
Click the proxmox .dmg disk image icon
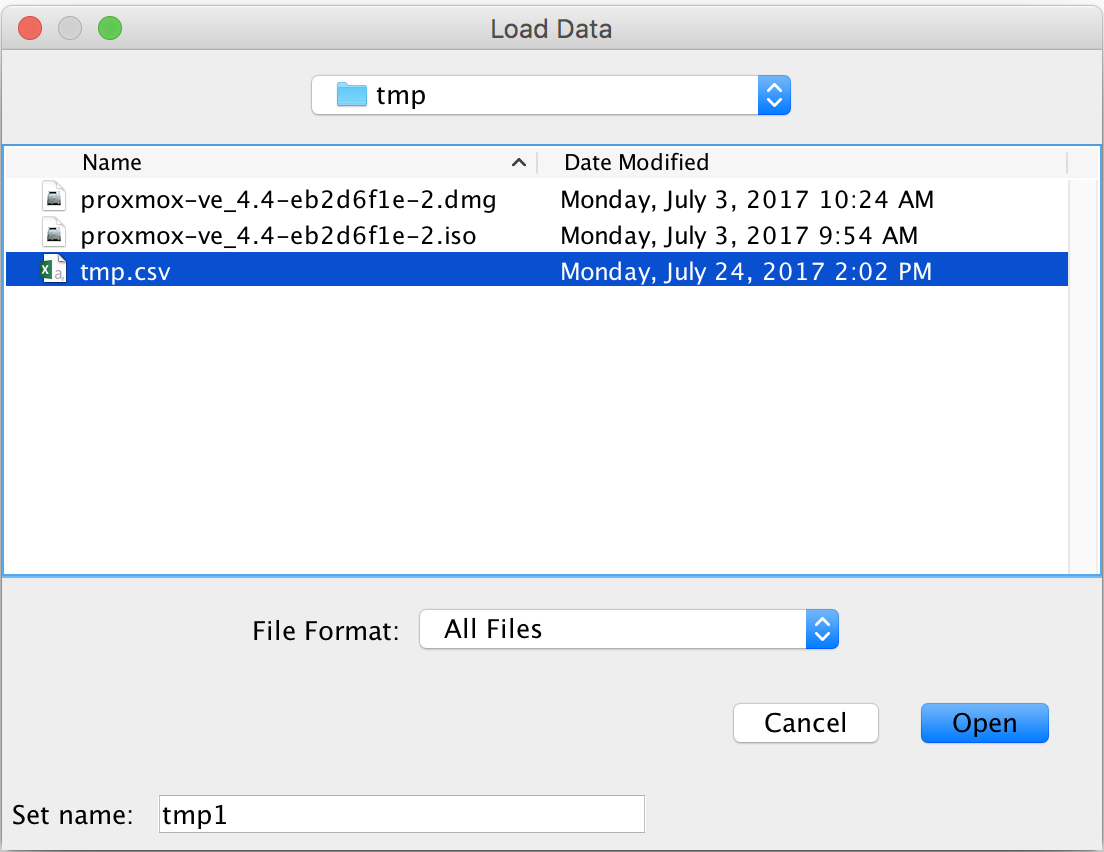pos(54,198)
